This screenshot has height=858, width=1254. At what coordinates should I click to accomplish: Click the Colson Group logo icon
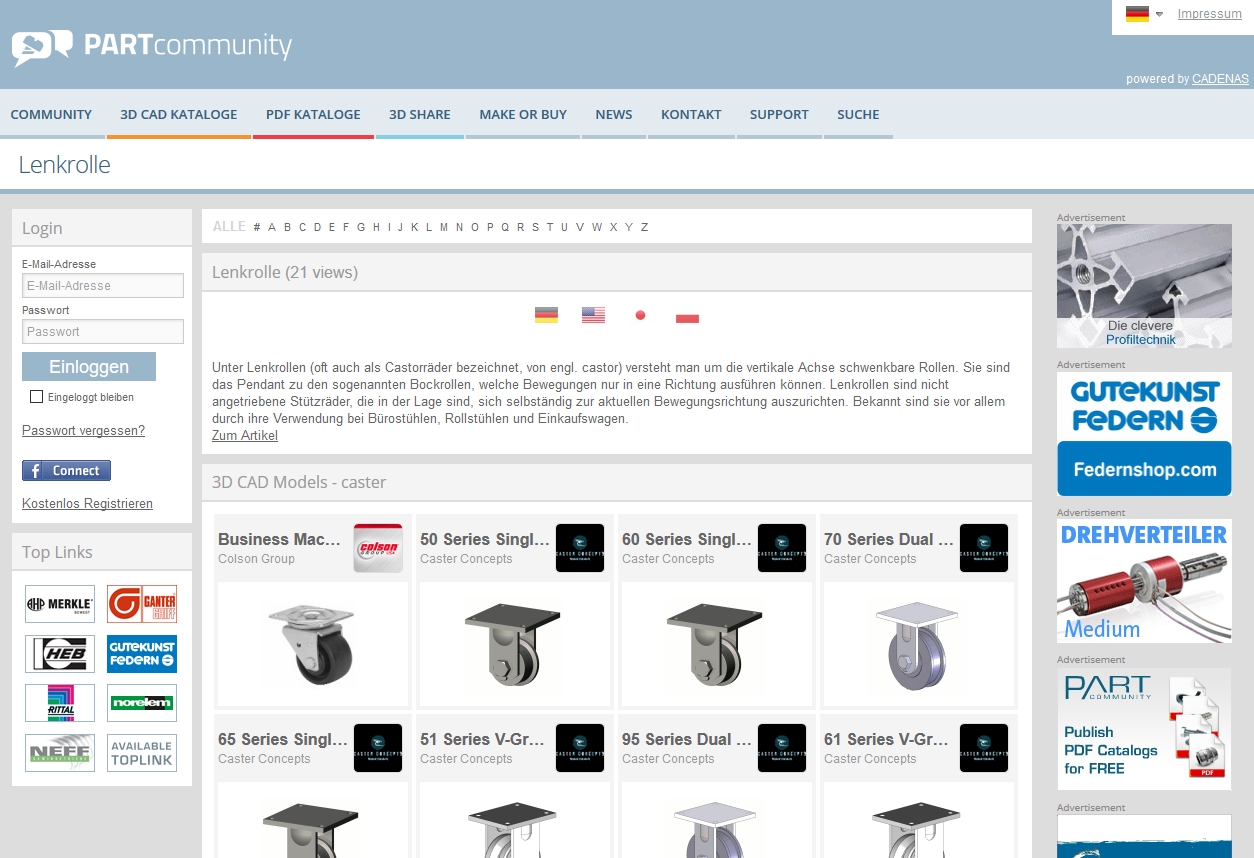tap(378, 548)
